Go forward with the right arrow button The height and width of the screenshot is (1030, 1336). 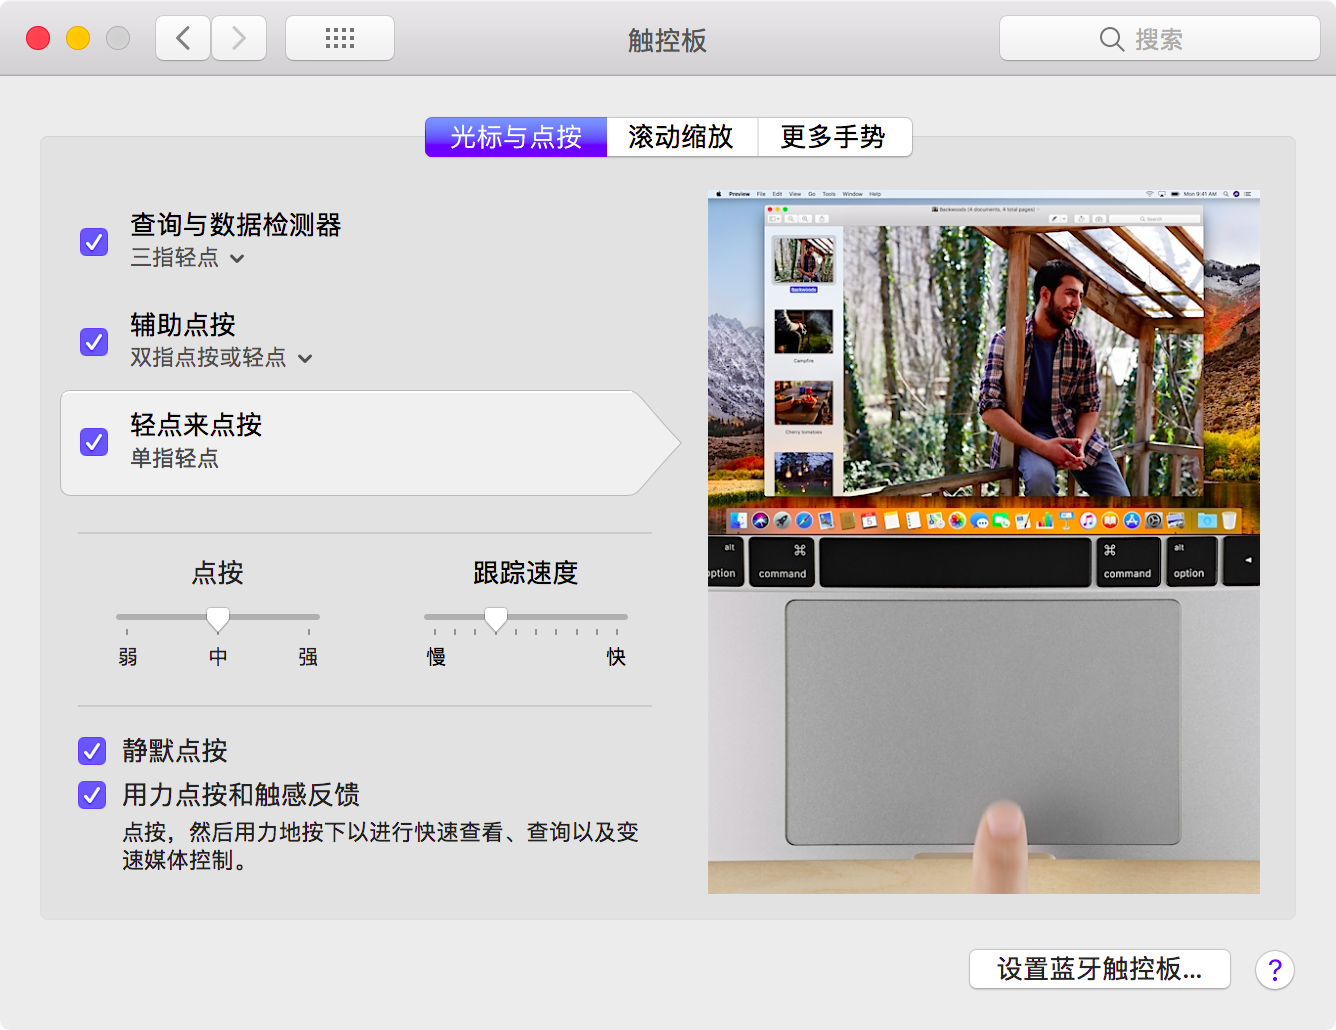coord(239,38)
